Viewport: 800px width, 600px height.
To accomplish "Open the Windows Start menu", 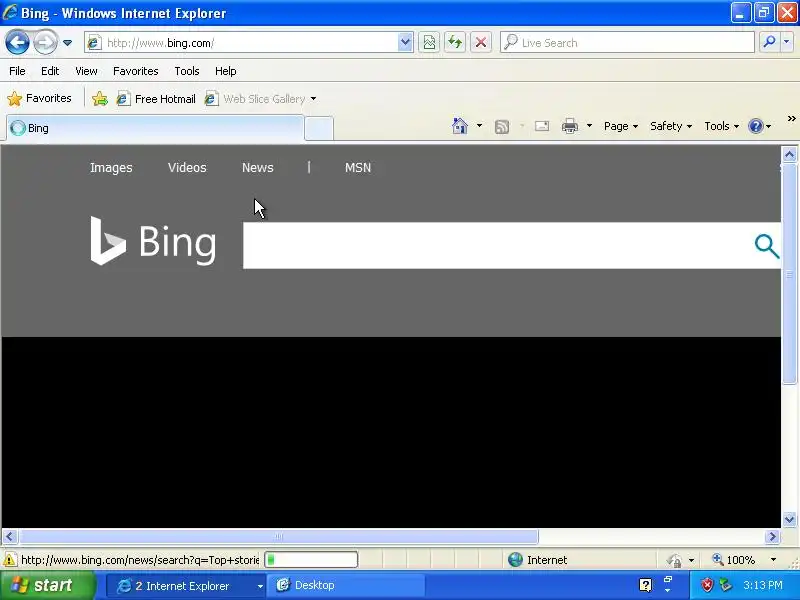I will (47, 585).
